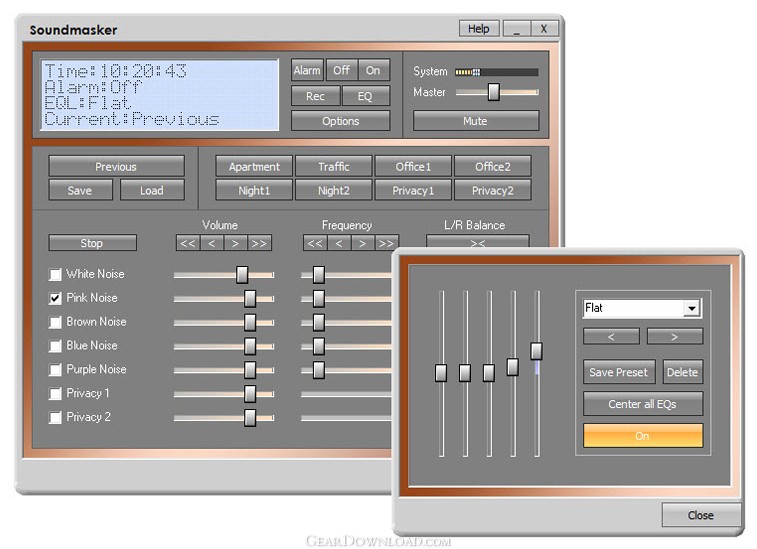
Task: Tick the Privacy 1 checkbox
Action: pos(56,394)
